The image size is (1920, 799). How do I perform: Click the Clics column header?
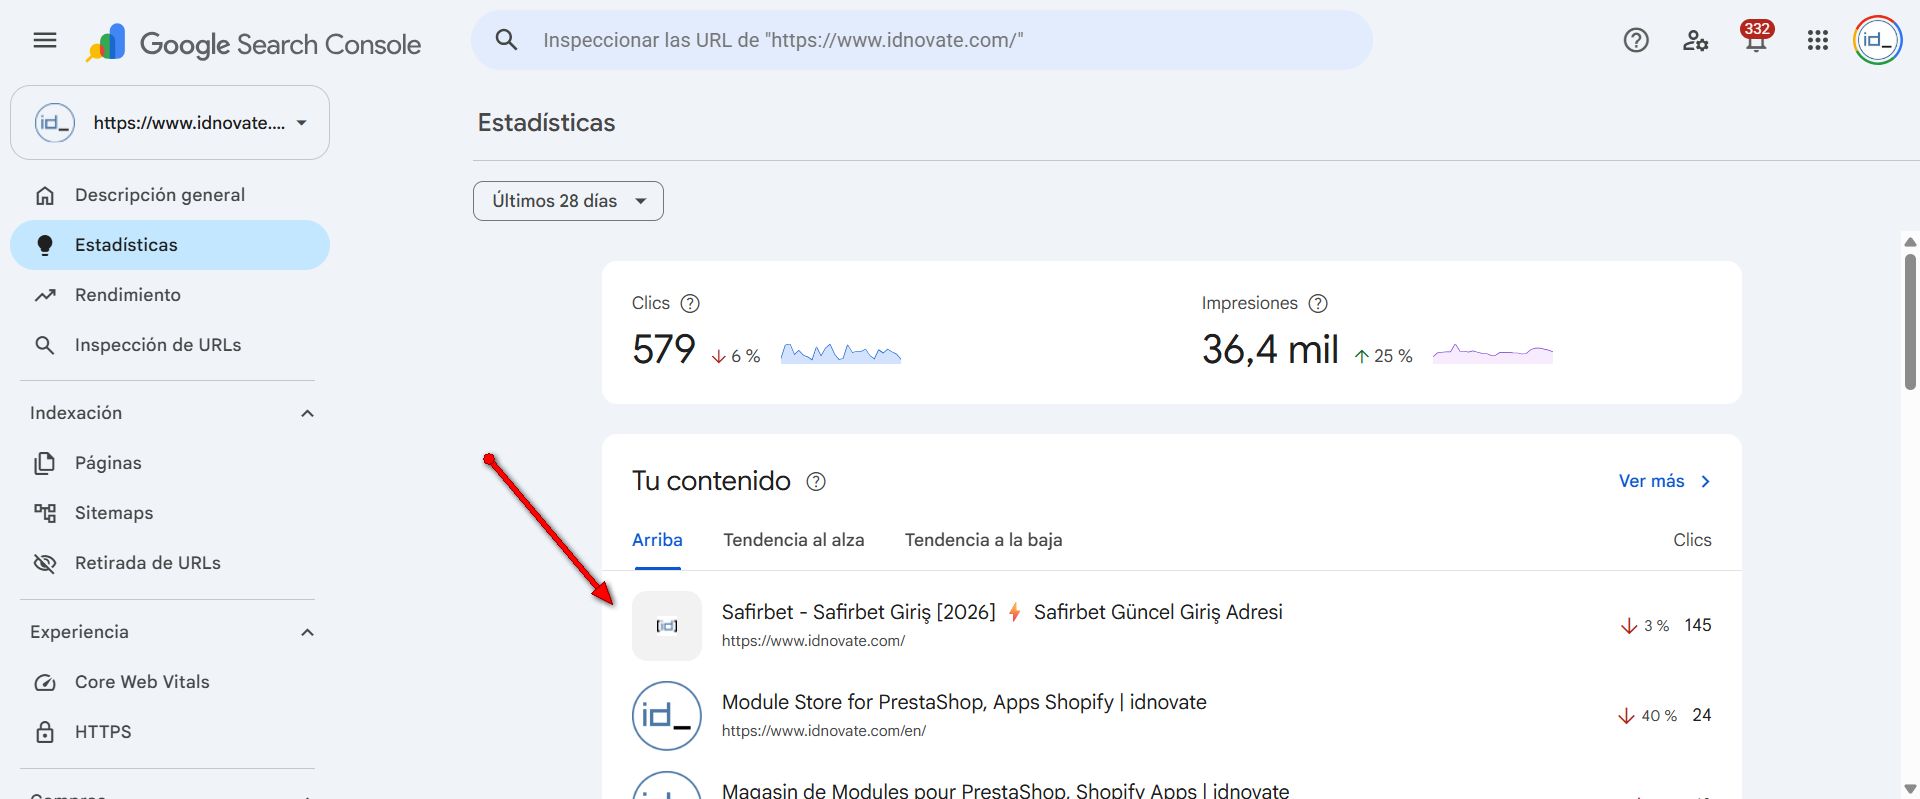click(1692, 541)
